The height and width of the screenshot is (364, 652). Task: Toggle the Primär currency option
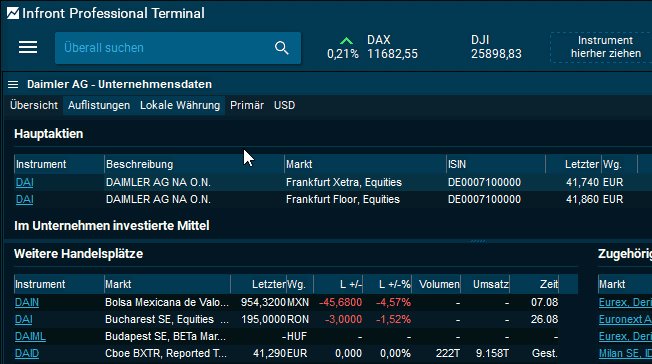click(x=247, y=105)
